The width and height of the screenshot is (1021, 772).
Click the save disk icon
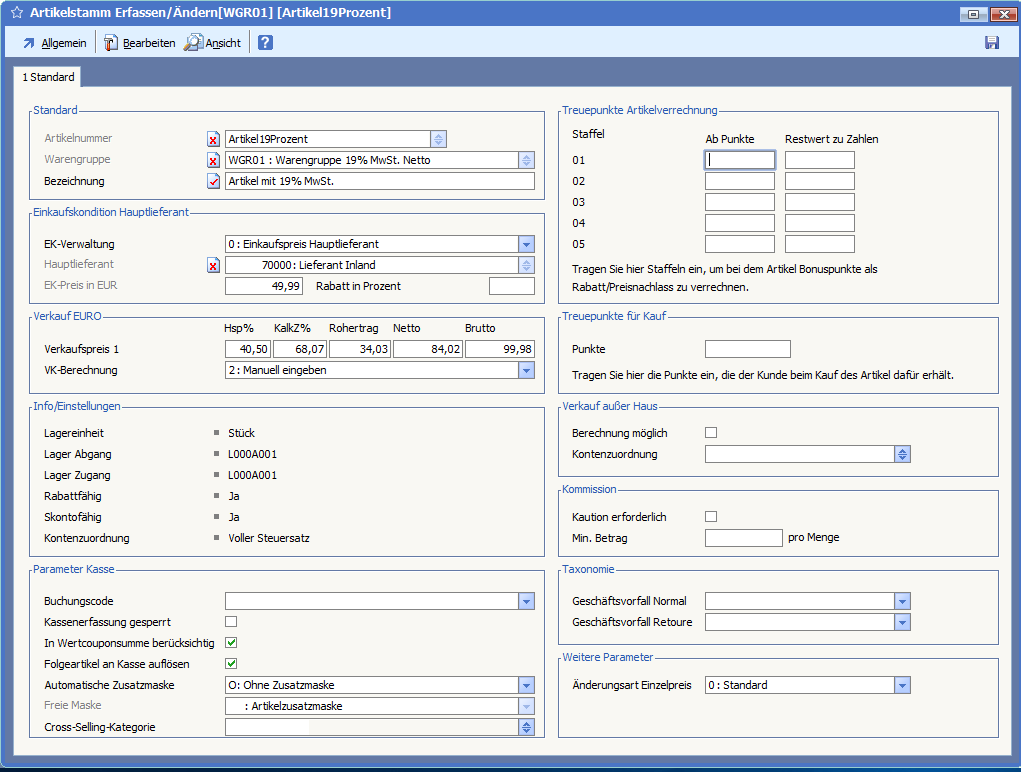(x=992, y=43)
